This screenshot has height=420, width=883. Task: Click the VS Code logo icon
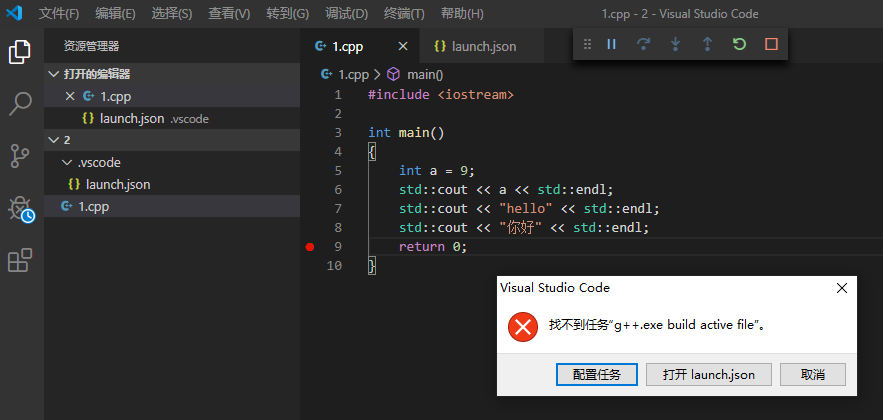point(15,13)
